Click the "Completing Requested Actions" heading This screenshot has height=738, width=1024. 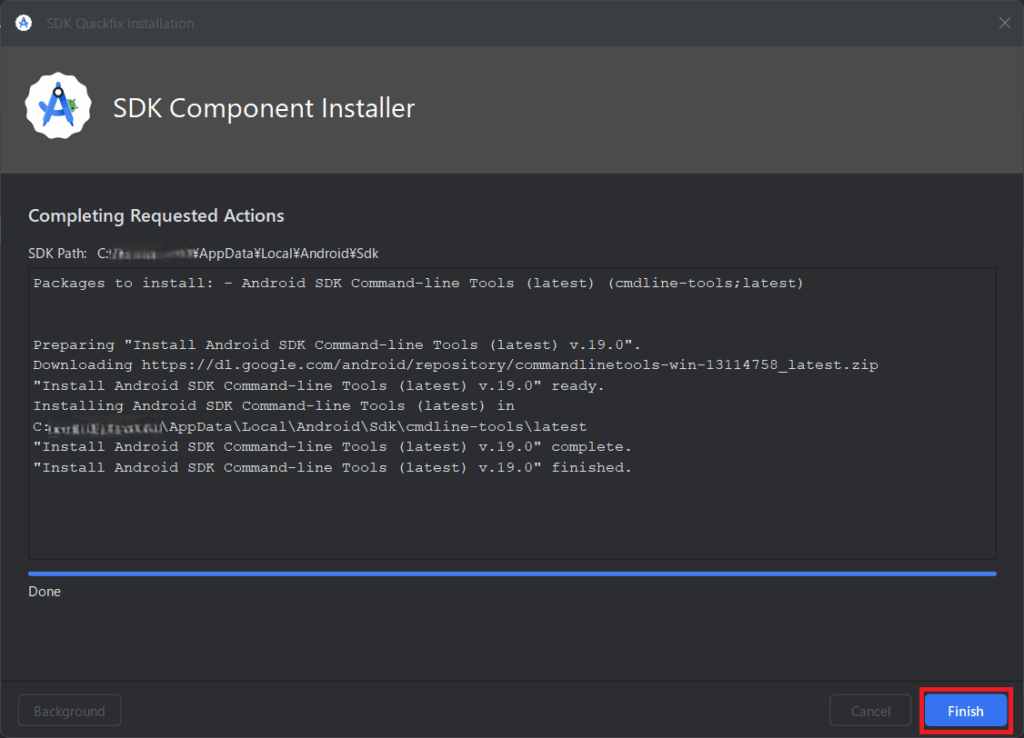(x=156, y=216)
